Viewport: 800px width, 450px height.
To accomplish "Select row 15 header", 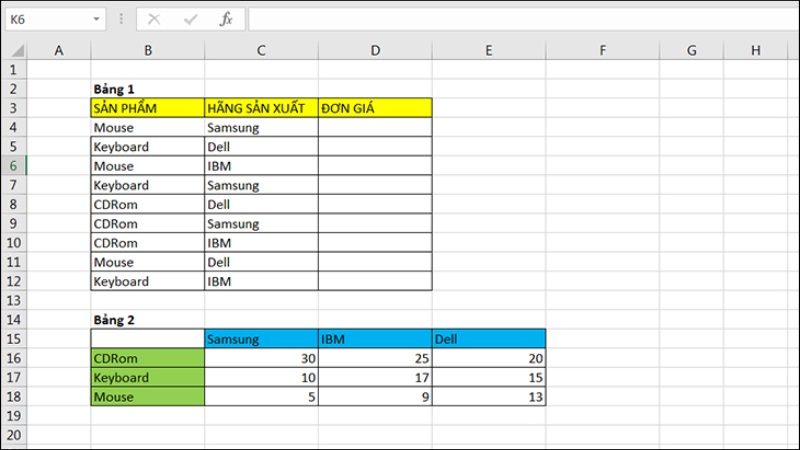I will click(x=13, y=339).
